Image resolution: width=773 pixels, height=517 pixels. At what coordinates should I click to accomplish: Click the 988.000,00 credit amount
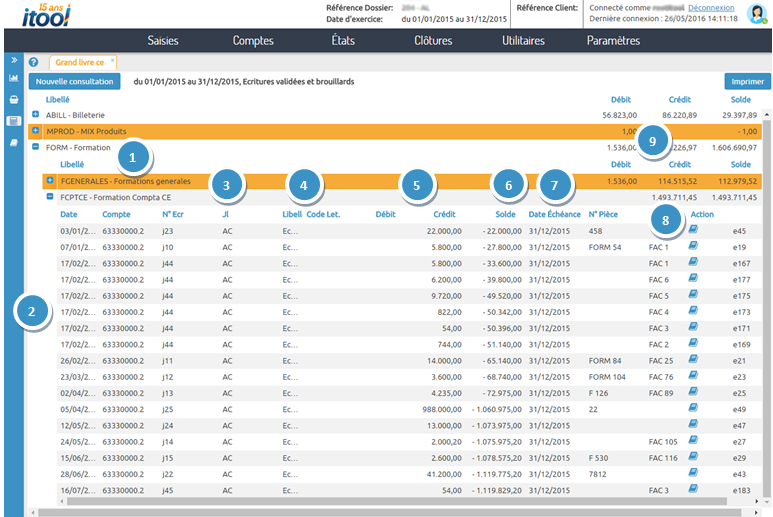(x=442, y=410)
